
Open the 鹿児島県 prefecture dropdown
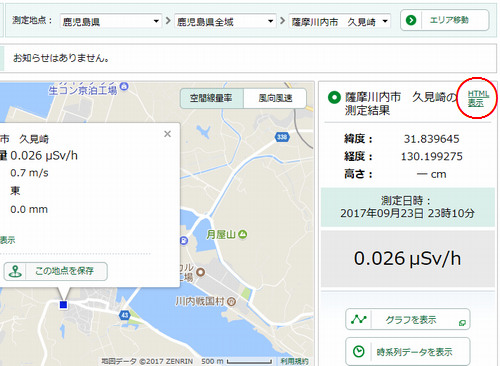coord(111,22)
